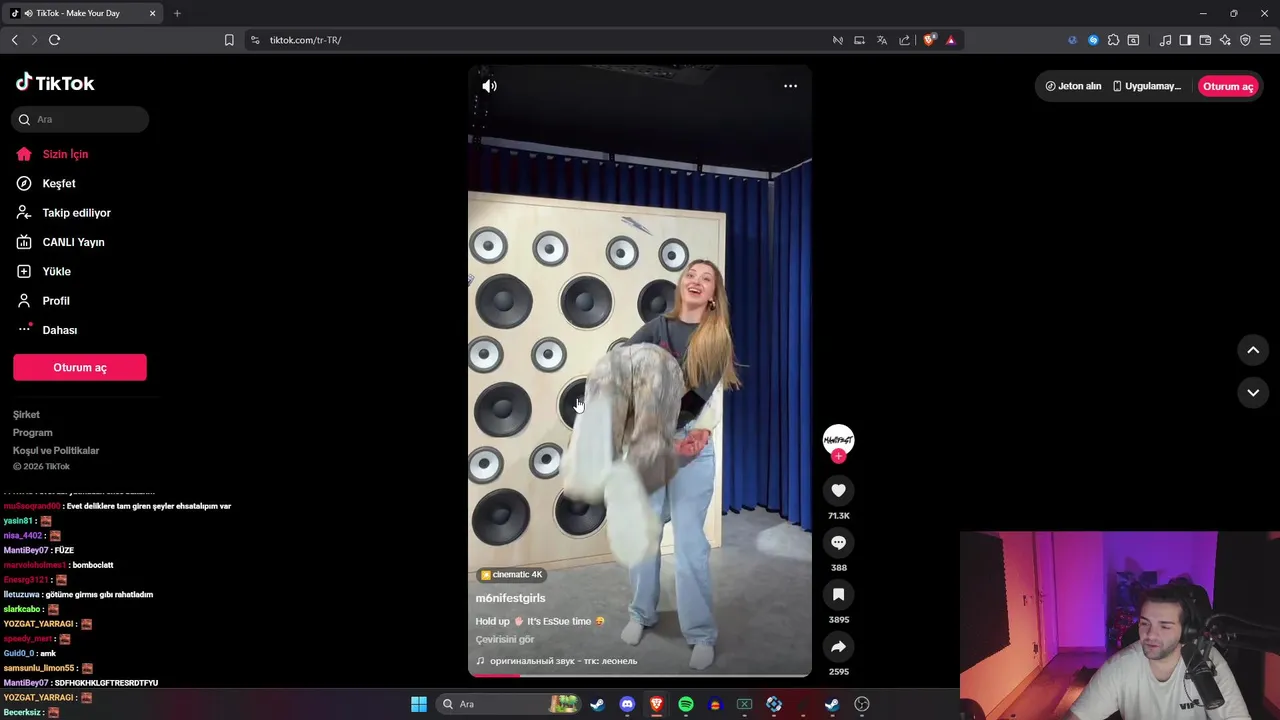Close the TikTok browser tab

tap(152, 13)
